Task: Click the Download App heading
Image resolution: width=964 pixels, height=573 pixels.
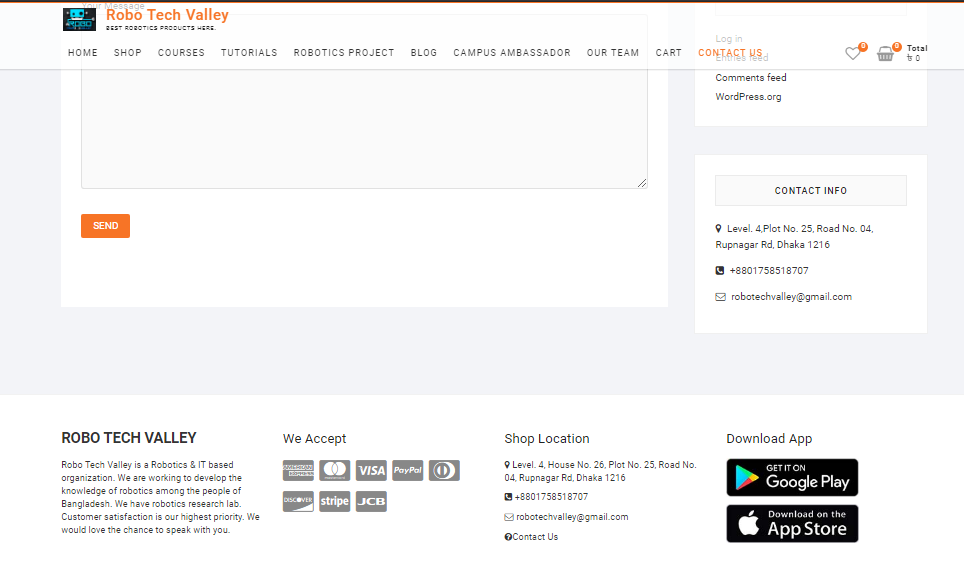Action: [769, 438]
